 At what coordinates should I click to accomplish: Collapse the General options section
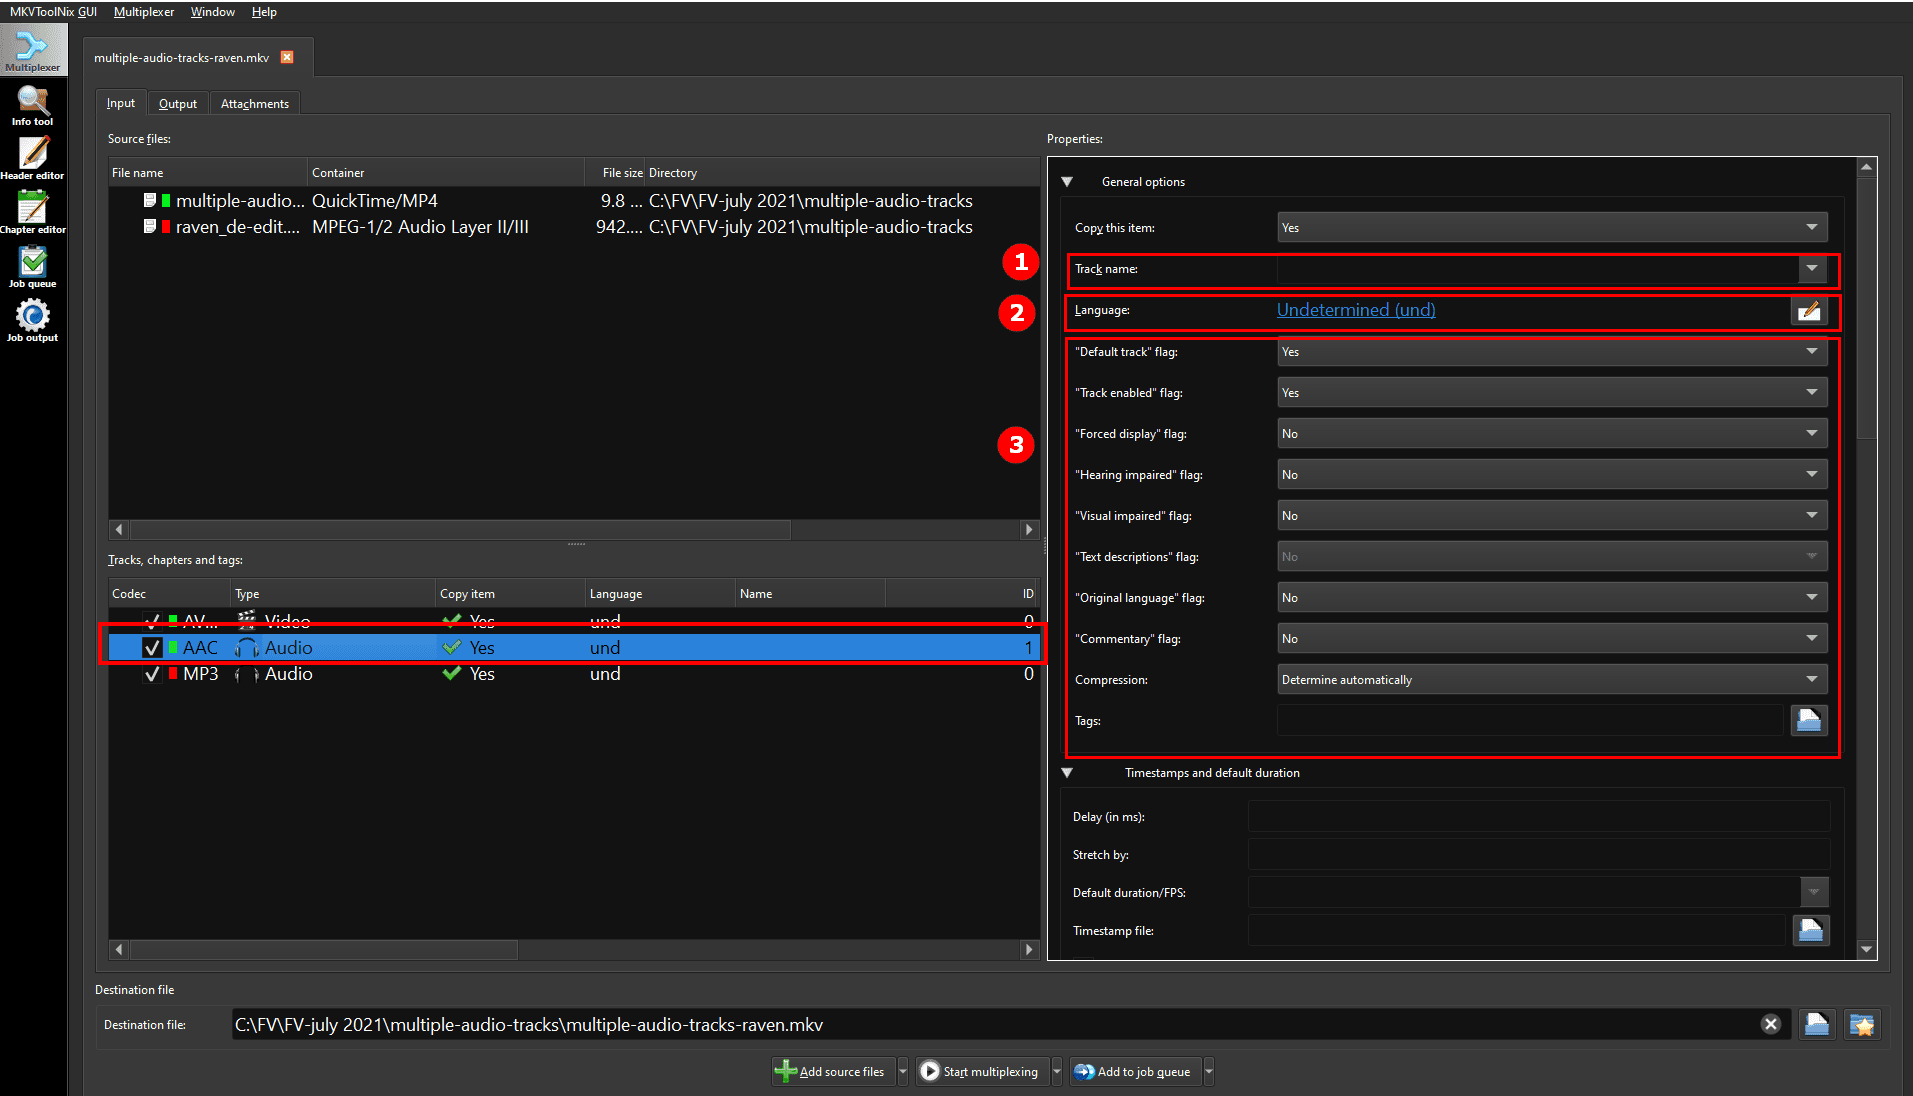coord(1067,182)
